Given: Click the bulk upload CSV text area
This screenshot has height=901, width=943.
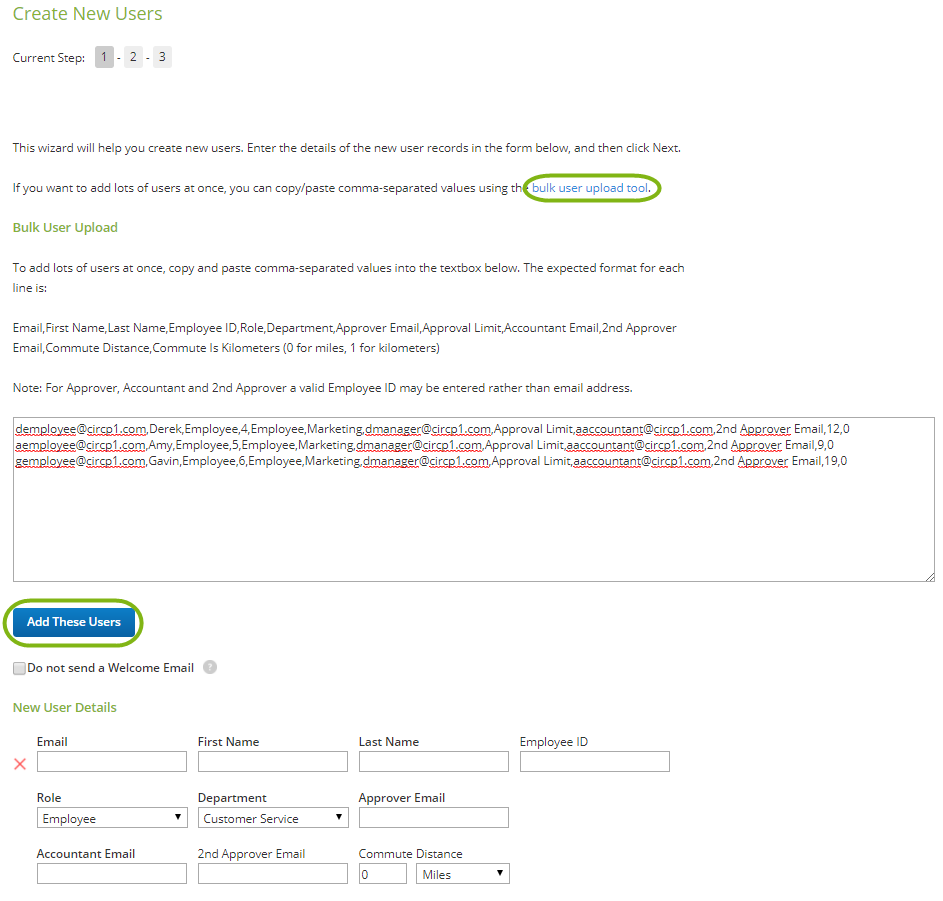Looking at the screenshot, I should point(470,520).
